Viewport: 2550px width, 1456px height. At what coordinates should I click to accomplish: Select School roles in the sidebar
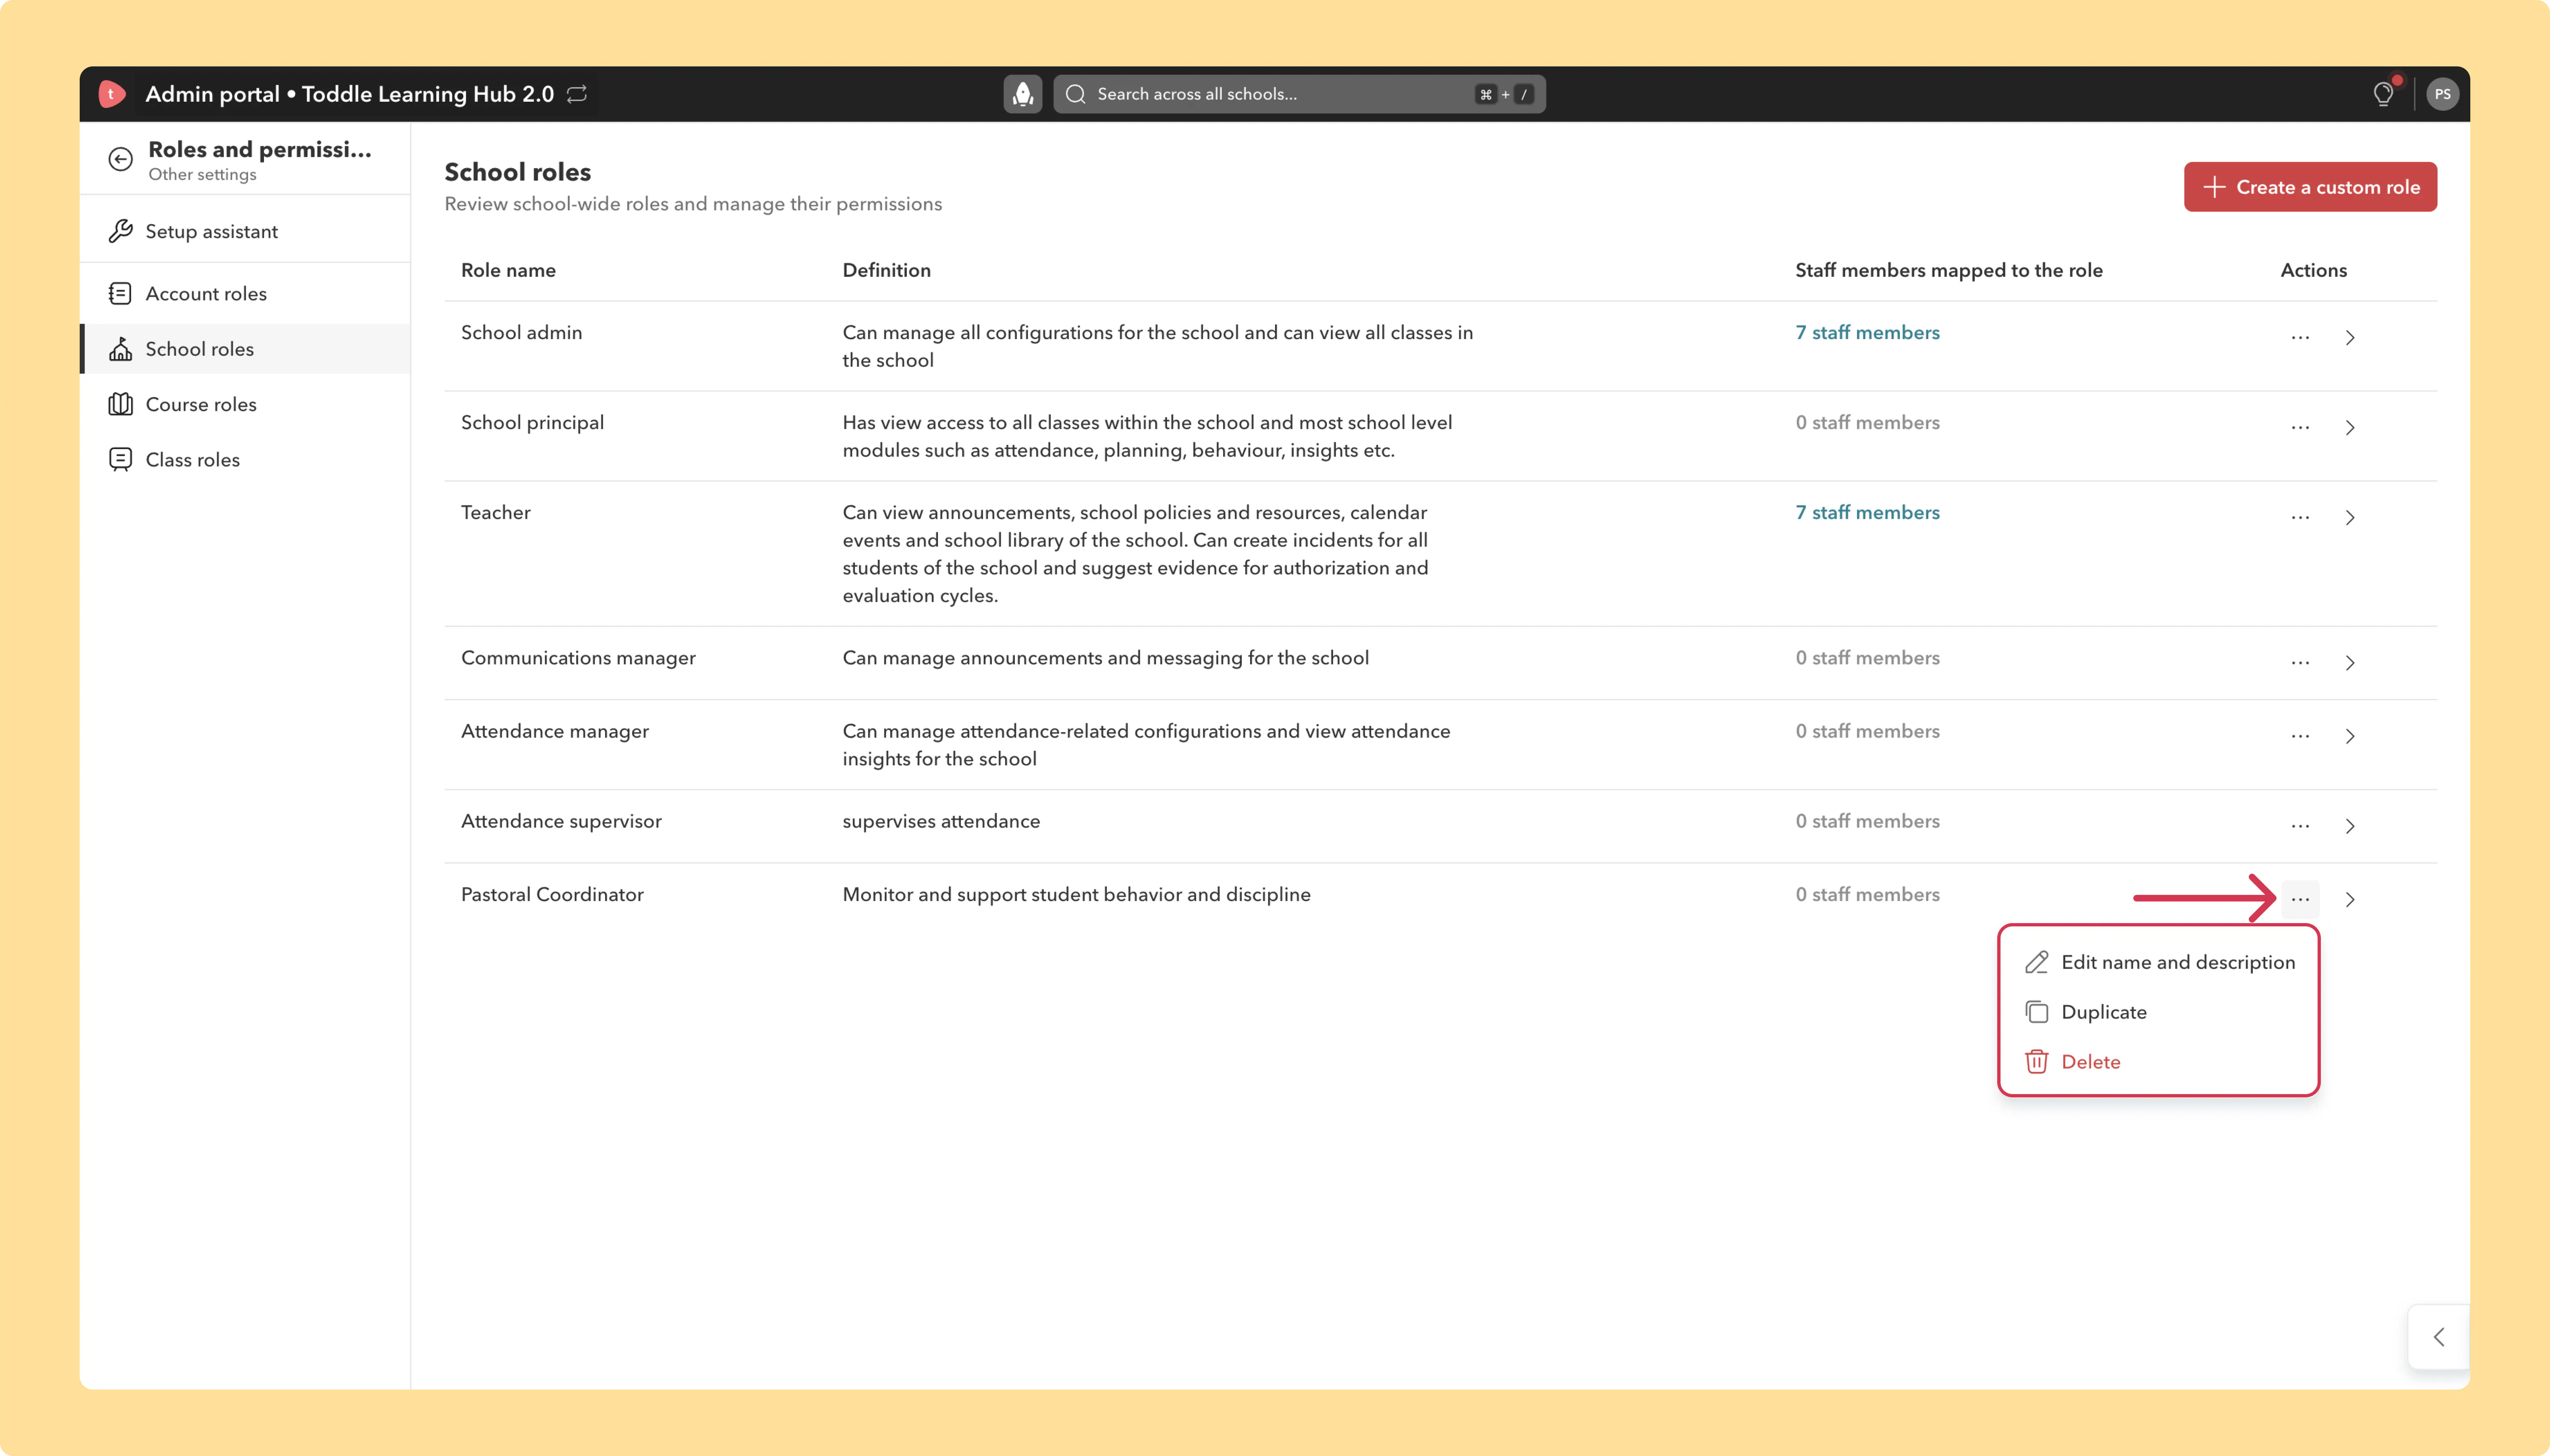point(245,349)
